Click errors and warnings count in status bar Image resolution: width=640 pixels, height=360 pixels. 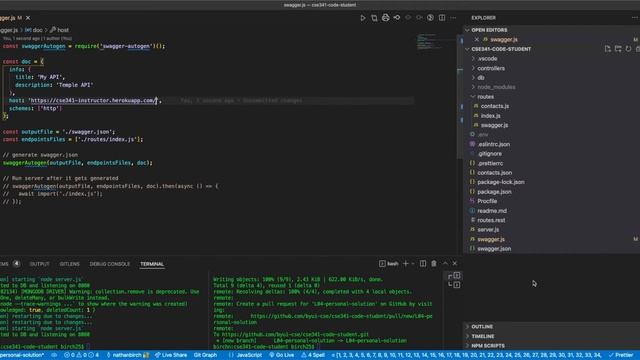(81, 355)
